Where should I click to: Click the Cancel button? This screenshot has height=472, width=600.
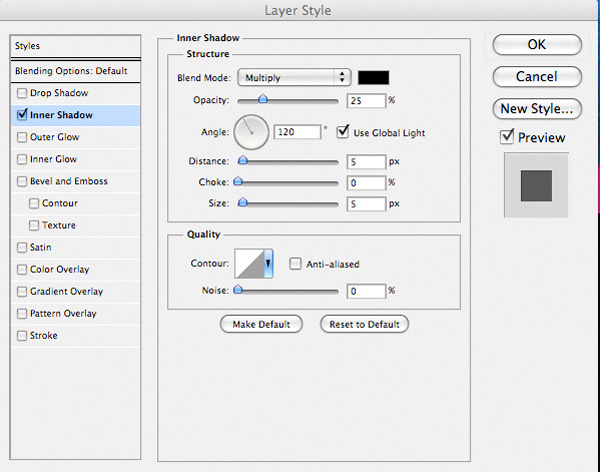537,77
